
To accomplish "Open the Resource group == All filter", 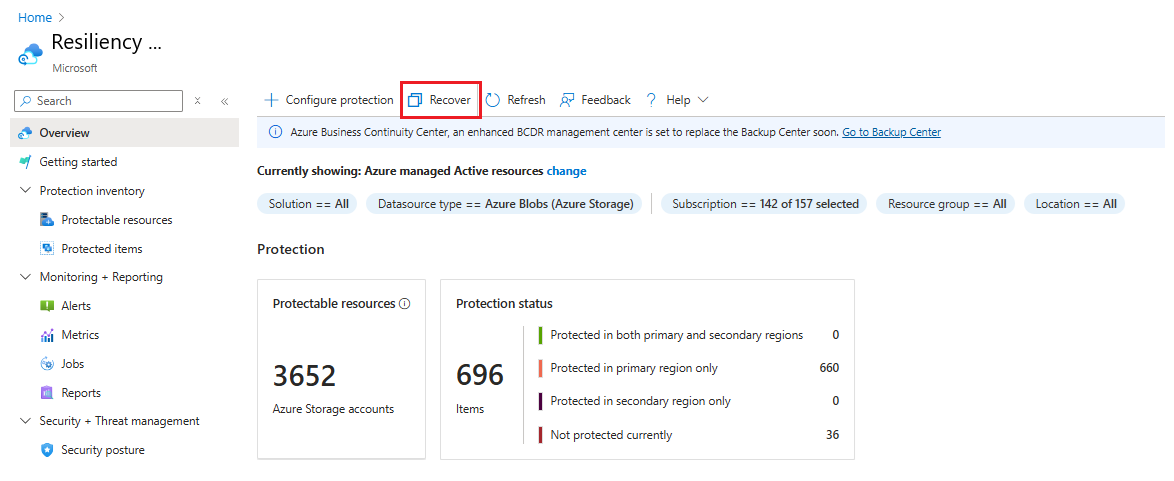I will (x=946, y=204).
